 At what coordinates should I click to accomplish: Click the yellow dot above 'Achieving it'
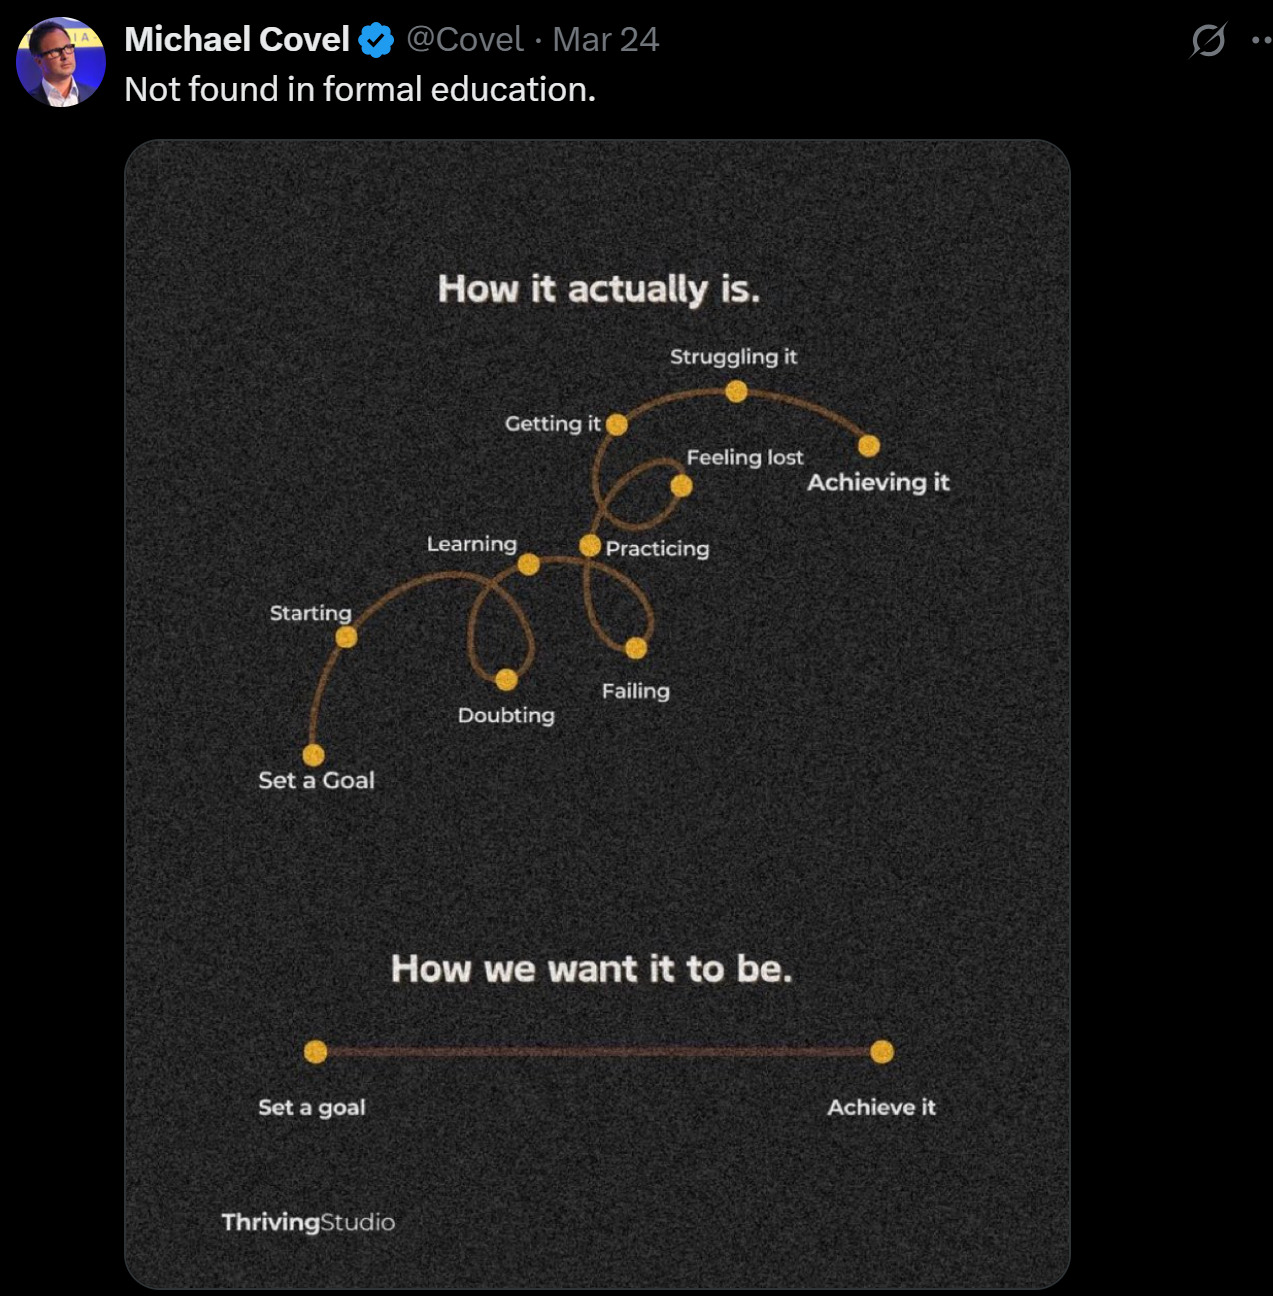pos(869,446)
